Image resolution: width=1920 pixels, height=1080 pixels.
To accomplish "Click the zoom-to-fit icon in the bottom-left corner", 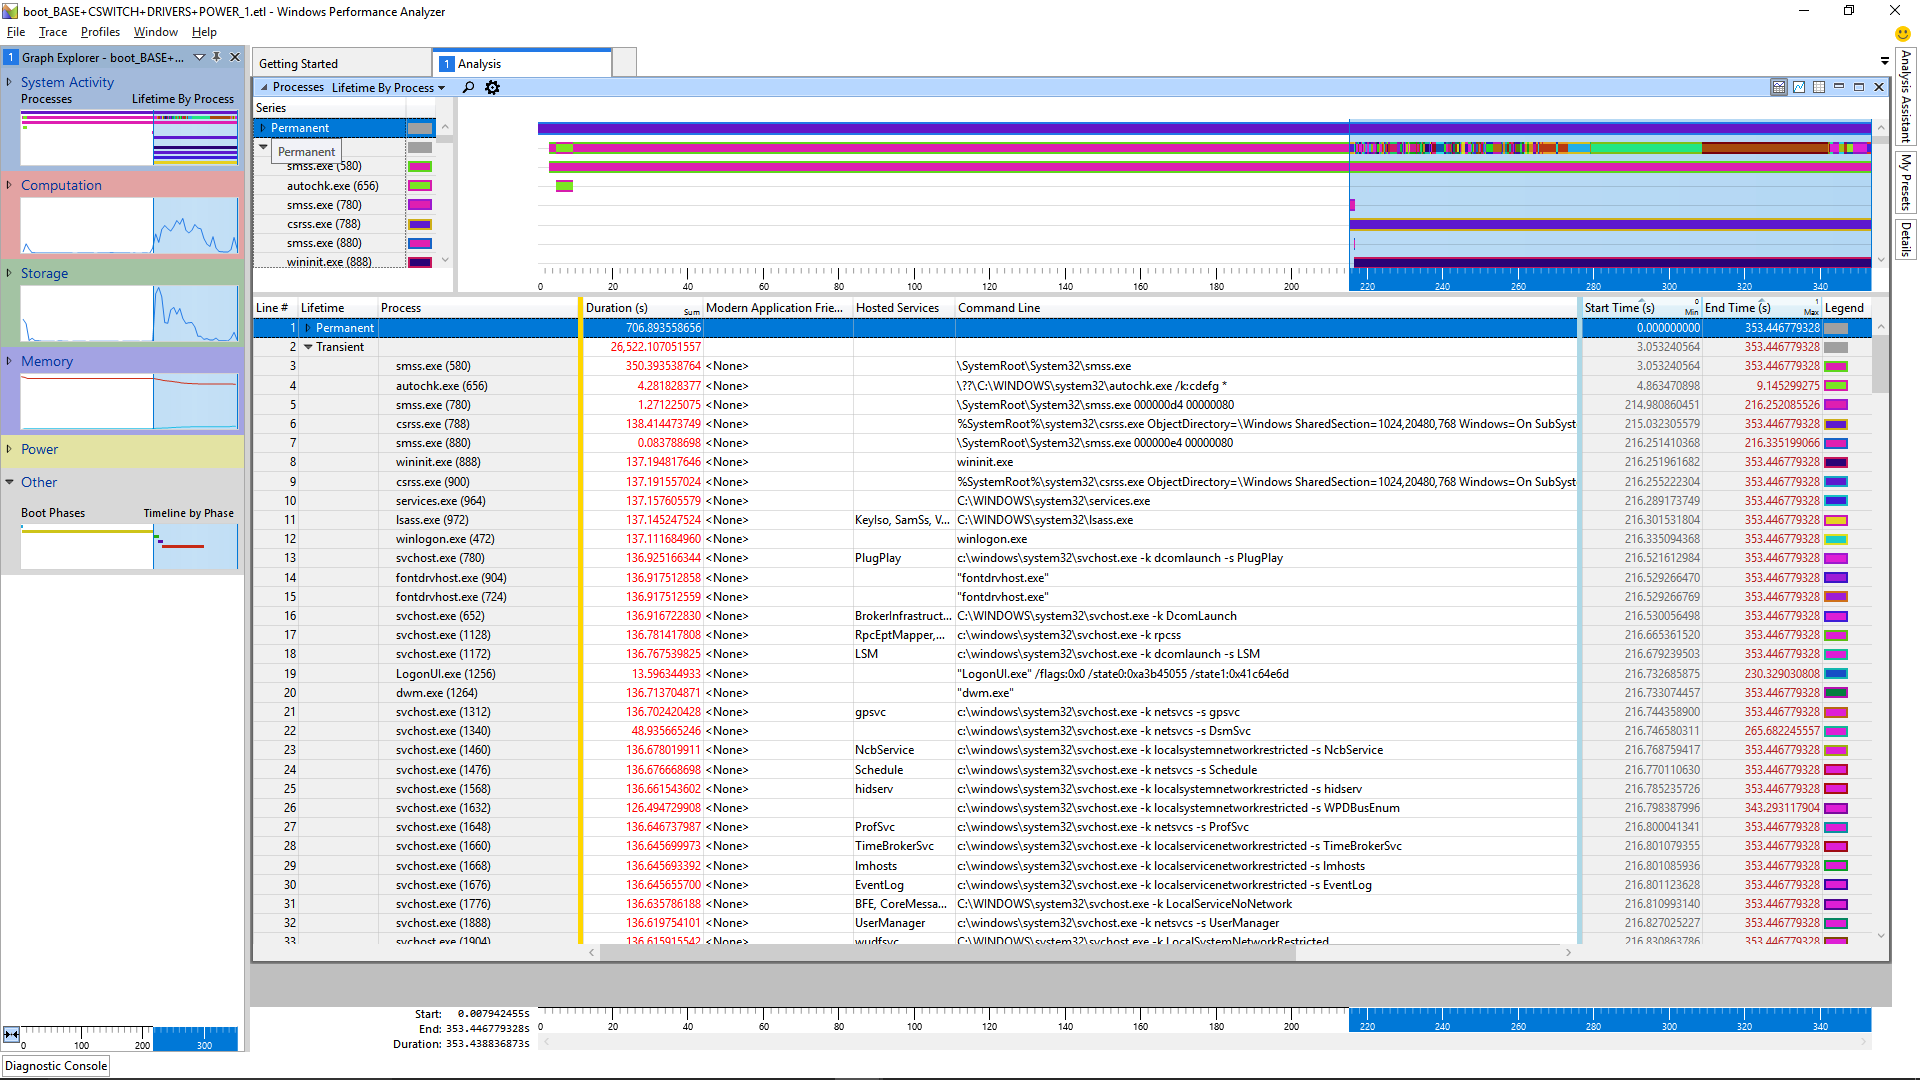I will [10, 1033].
